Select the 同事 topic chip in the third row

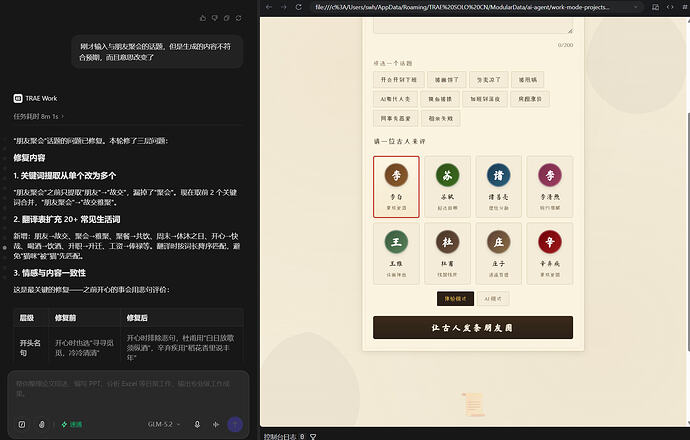pos(396,118)
